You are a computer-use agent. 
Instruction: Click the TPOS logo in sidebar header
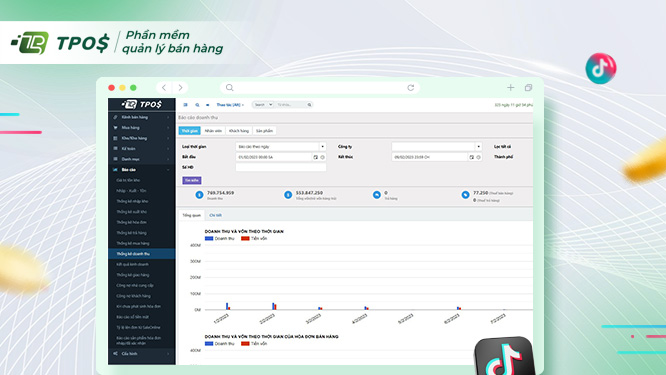(x=141, y=104)
